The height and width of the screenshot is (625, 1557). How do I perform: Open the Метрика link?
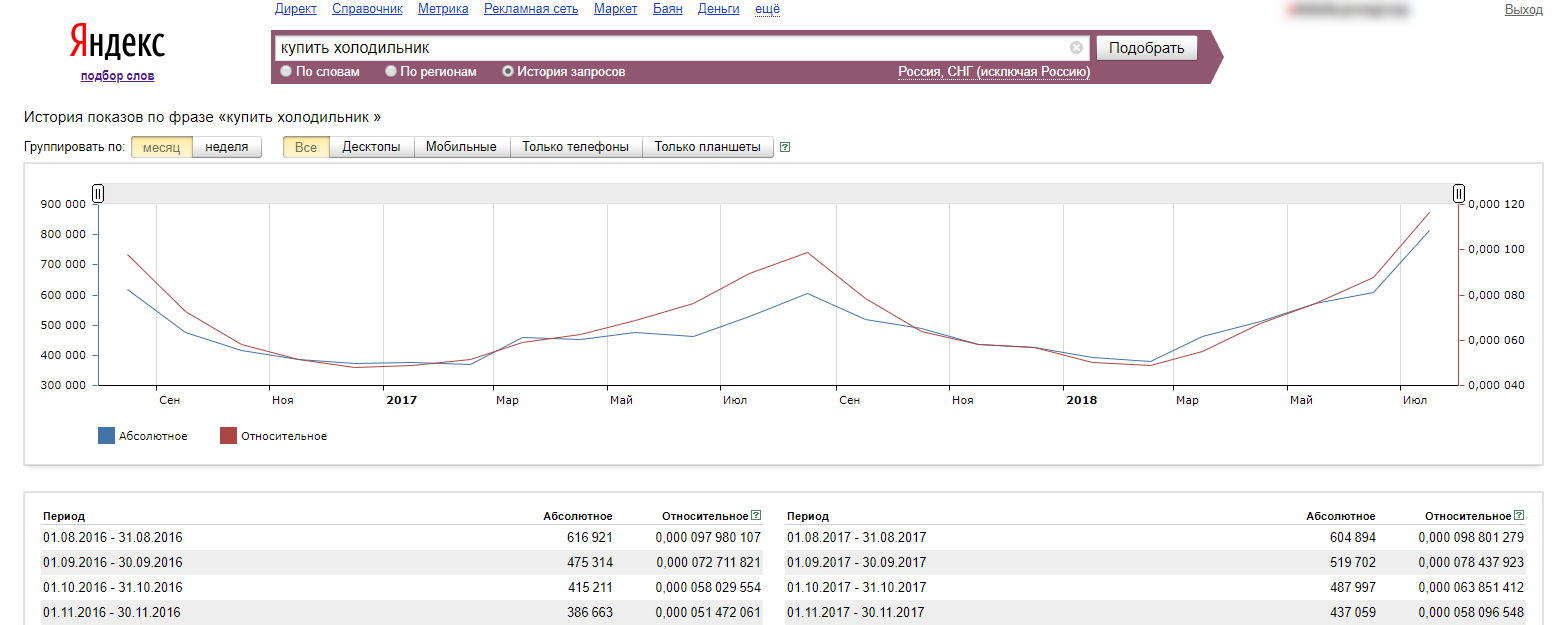pyautogui.click(x=443, y=9)
